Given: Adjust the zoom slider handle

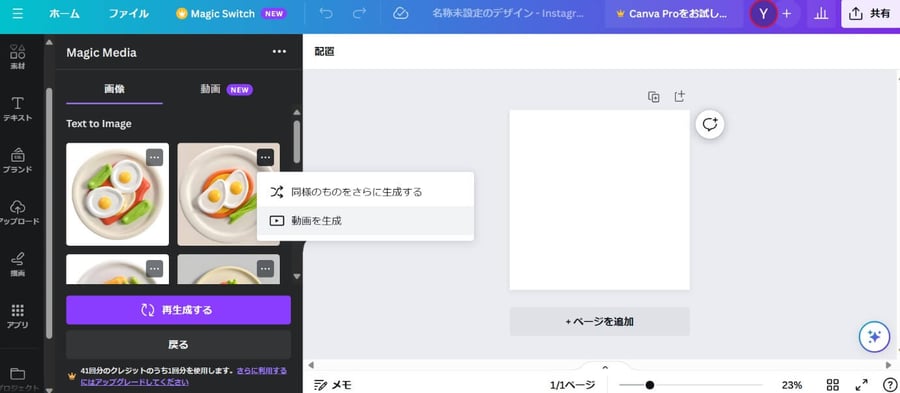Looking at the screenshot, I should (649, 384).
